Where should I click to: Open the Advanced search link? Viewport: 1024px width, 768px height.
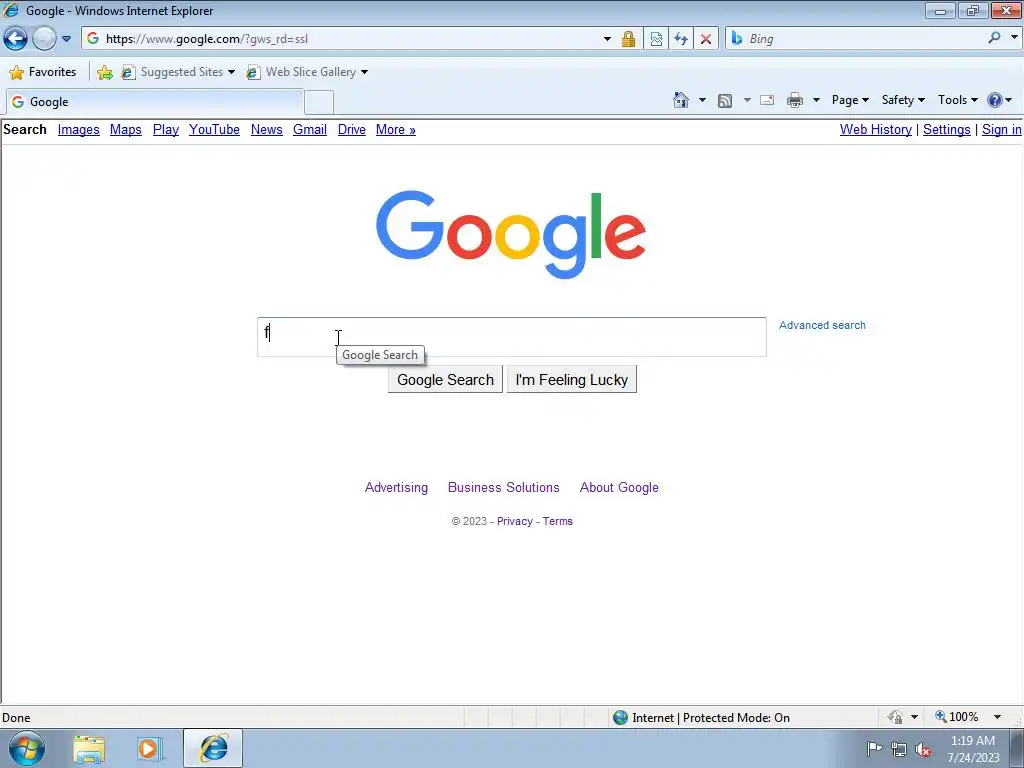[x=822, y=325]
